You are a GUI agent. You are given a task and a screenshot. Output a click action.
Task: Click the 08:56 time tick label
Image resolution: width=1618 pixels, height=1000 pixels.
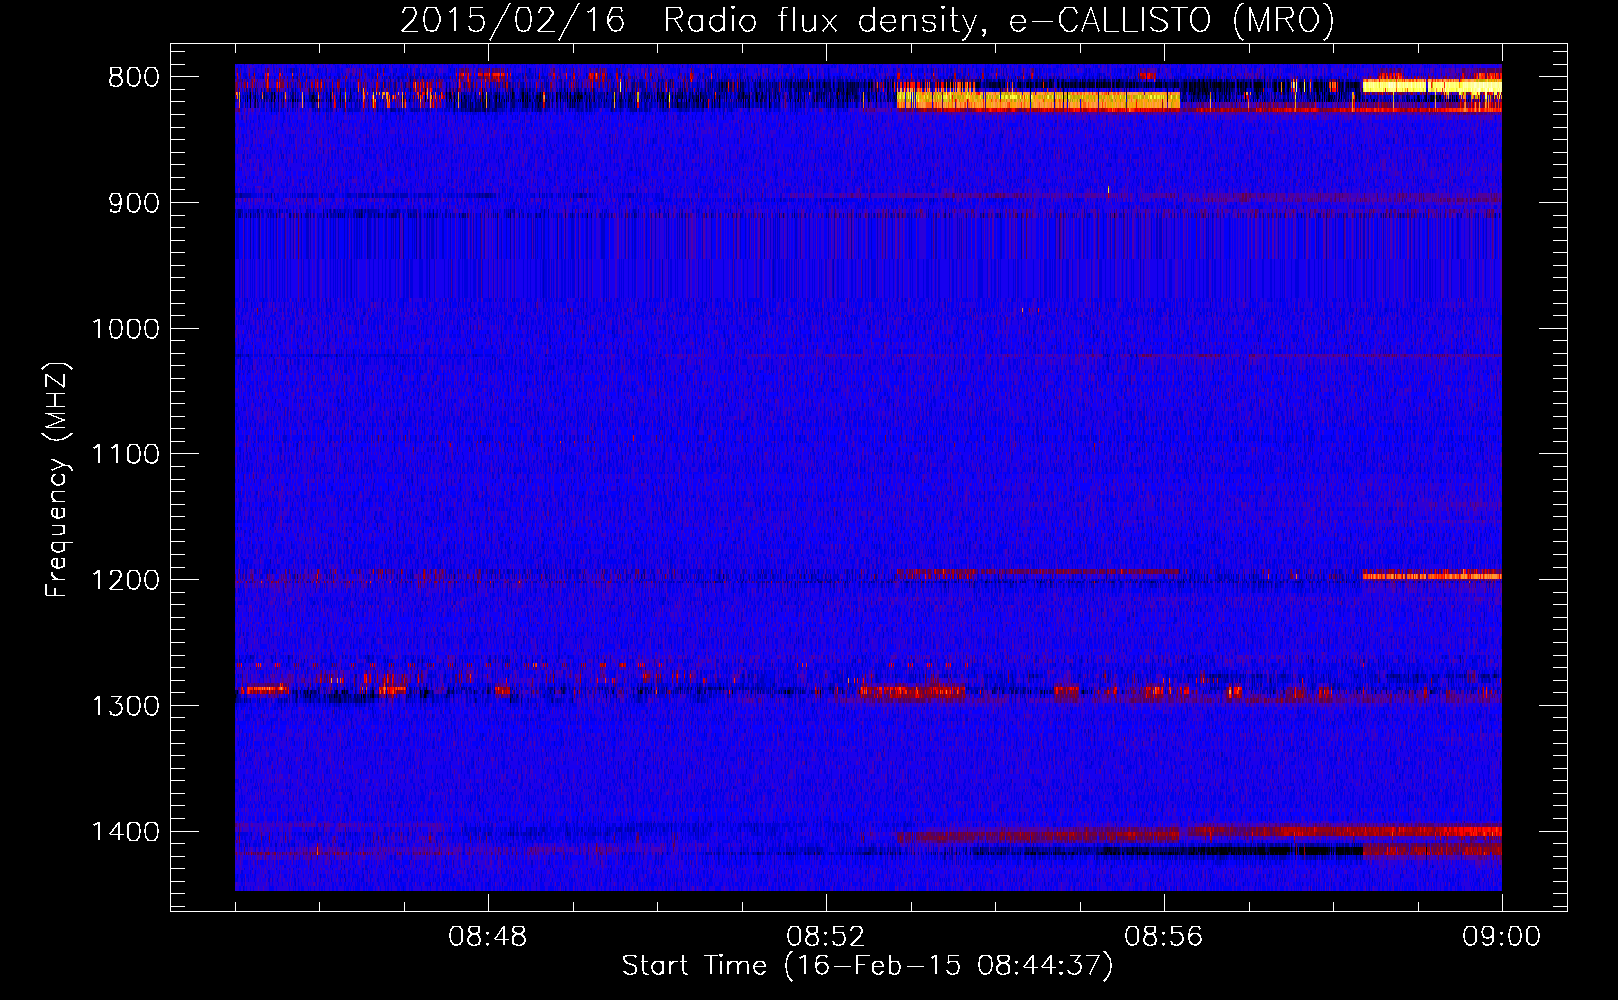pos(1164,937)
